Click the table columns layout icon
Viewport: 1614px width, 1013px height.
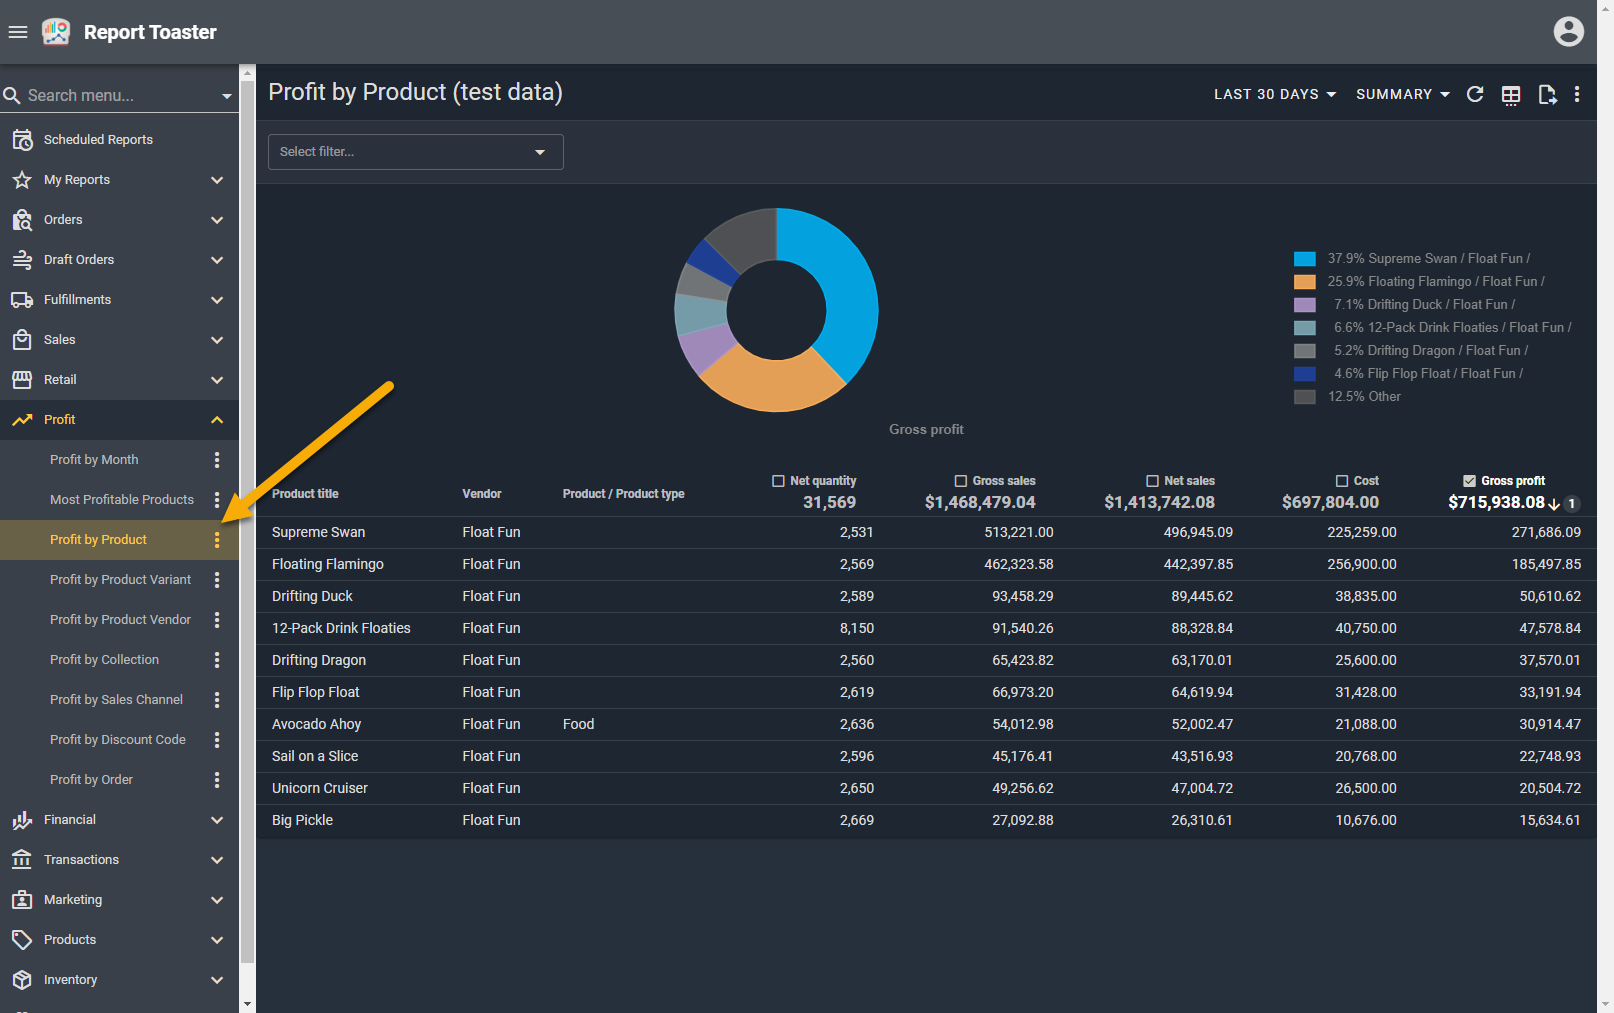1510,95
